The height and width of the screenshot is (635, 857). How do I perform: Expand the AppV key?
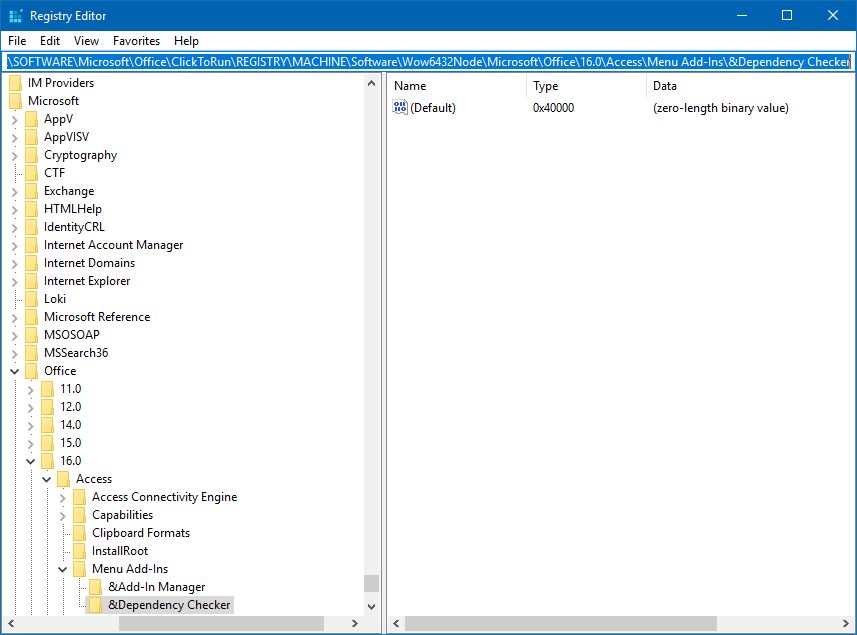[x=15, y=120]
